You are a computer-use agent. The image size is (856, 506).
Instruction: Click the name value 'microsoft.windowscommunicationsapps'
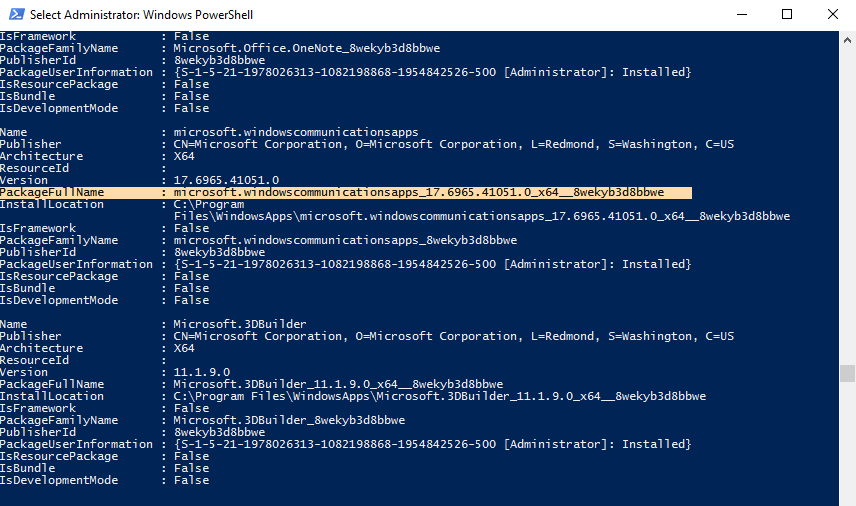point(296,132)
